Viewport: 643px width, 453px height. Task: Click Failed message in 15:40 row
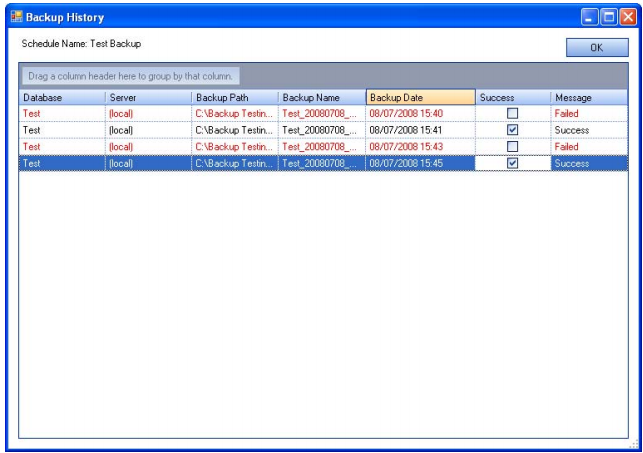589,114
